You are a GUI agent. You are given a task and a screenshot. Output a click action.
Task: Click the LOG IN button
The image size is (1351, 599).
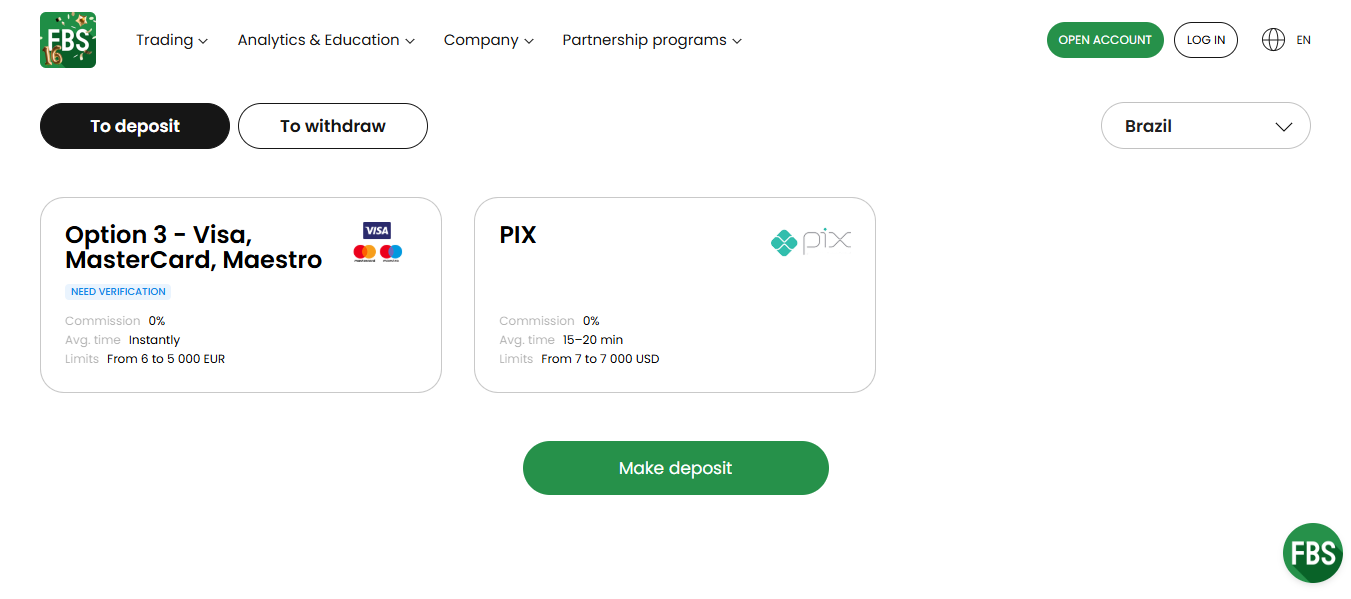coord(1205,40)
